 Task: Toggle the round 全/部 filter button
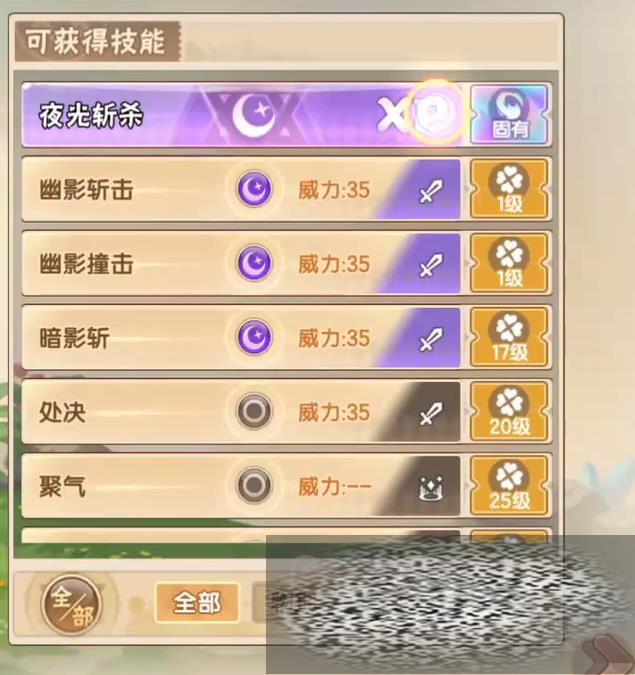click(71, 604)
